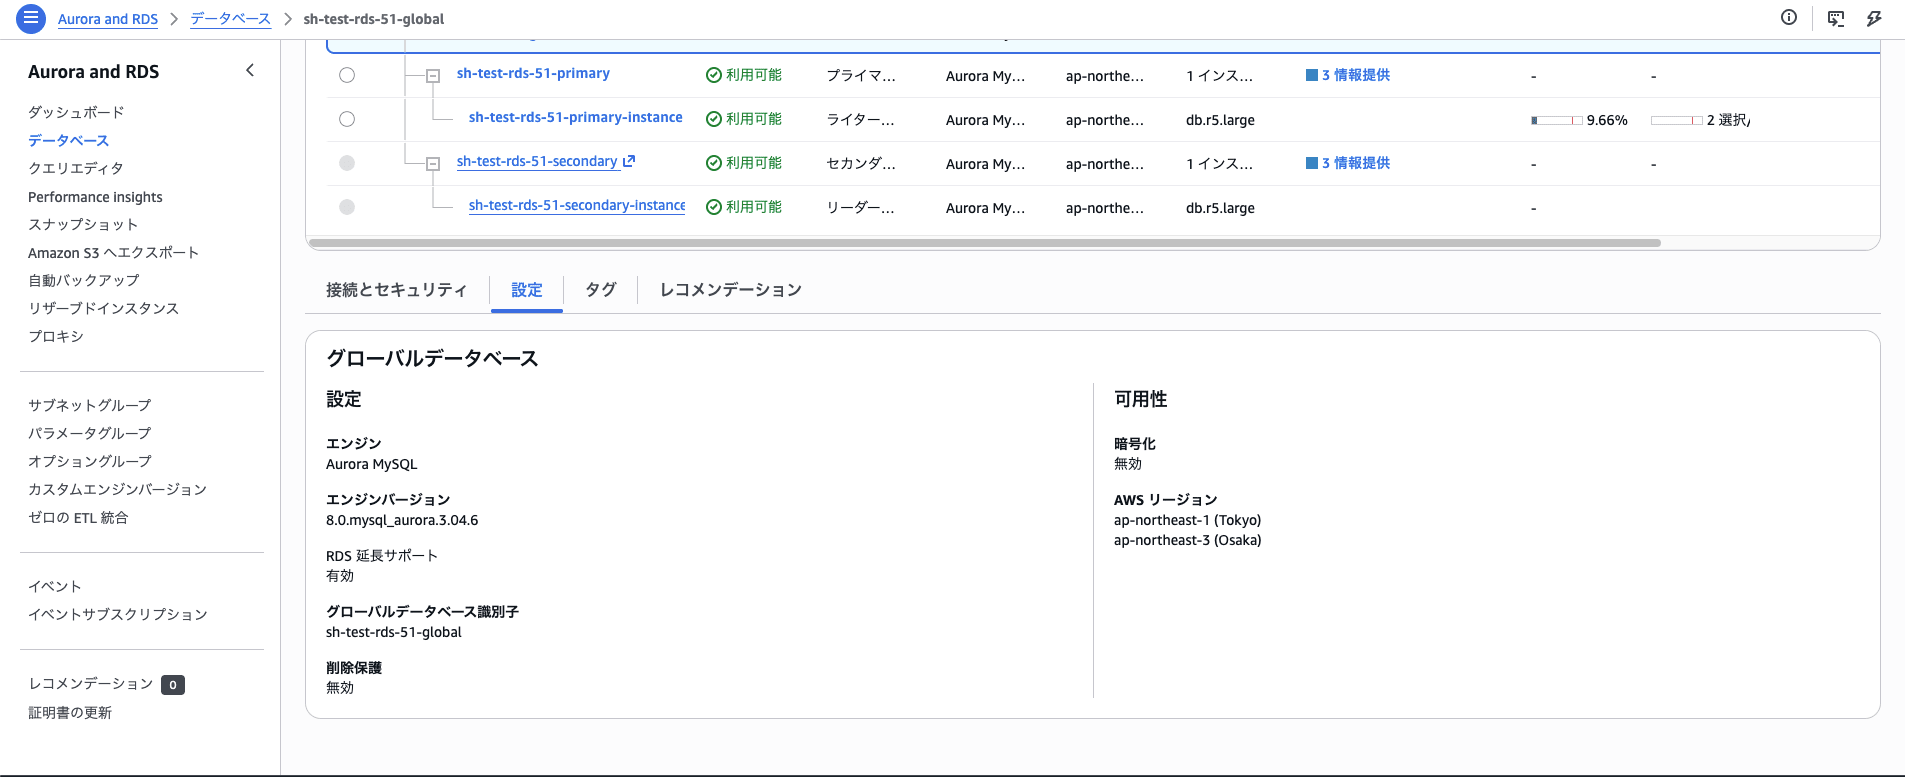Open sh-test-rds-51-primary-instance link
This screenshot has width=1905, height=777.
(x=576, y=117)
